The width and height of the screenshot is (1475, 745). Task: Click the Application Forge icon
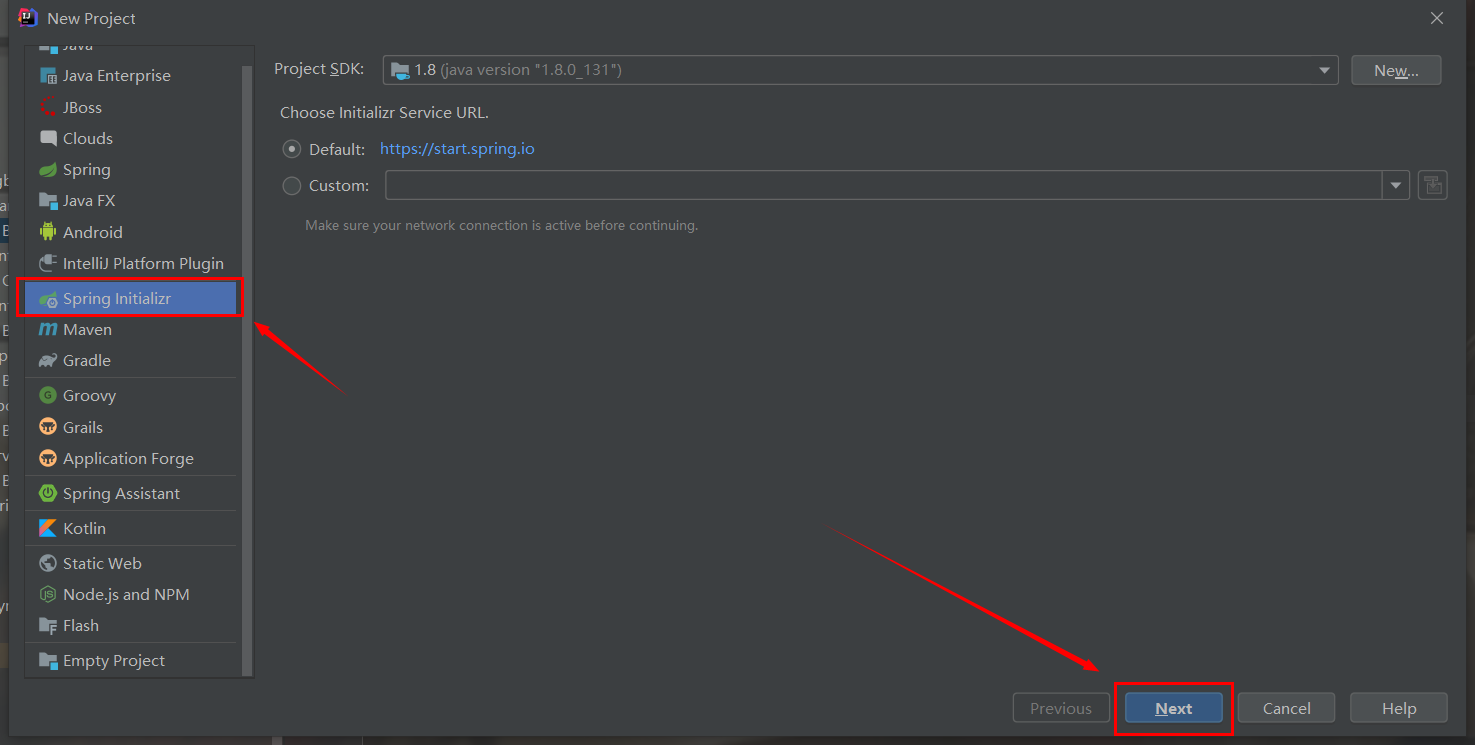48,458
